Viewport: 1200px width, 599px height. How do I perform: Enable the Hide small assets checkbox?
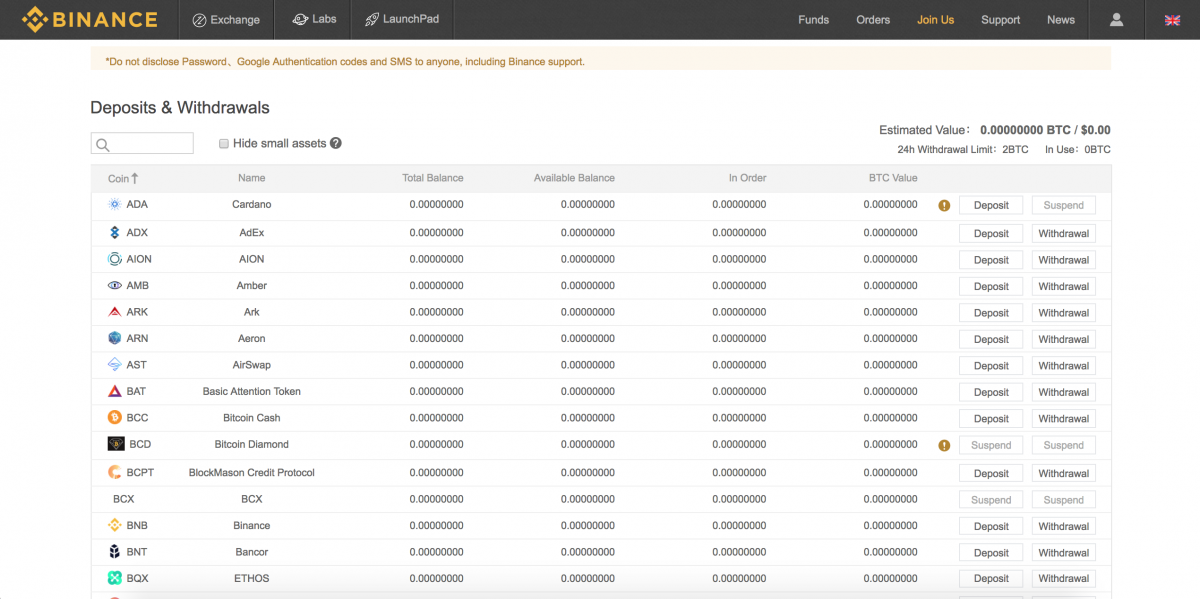(x=224, y=143)
